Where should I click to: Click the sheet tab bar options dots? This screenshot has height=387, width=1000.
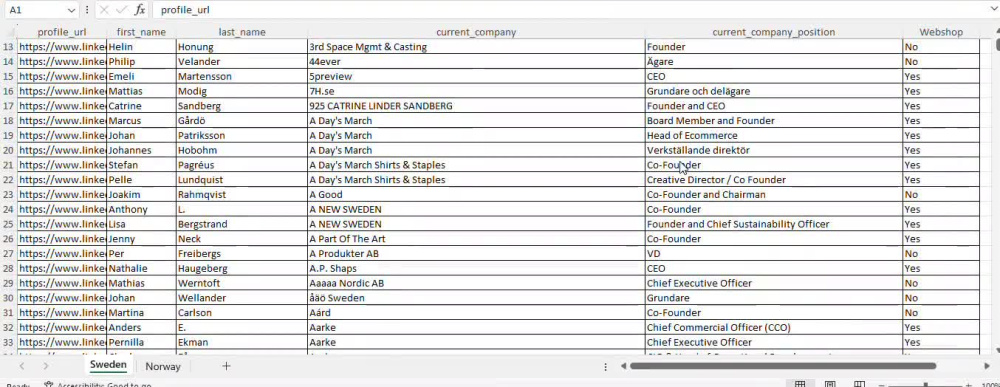(605, 367)
